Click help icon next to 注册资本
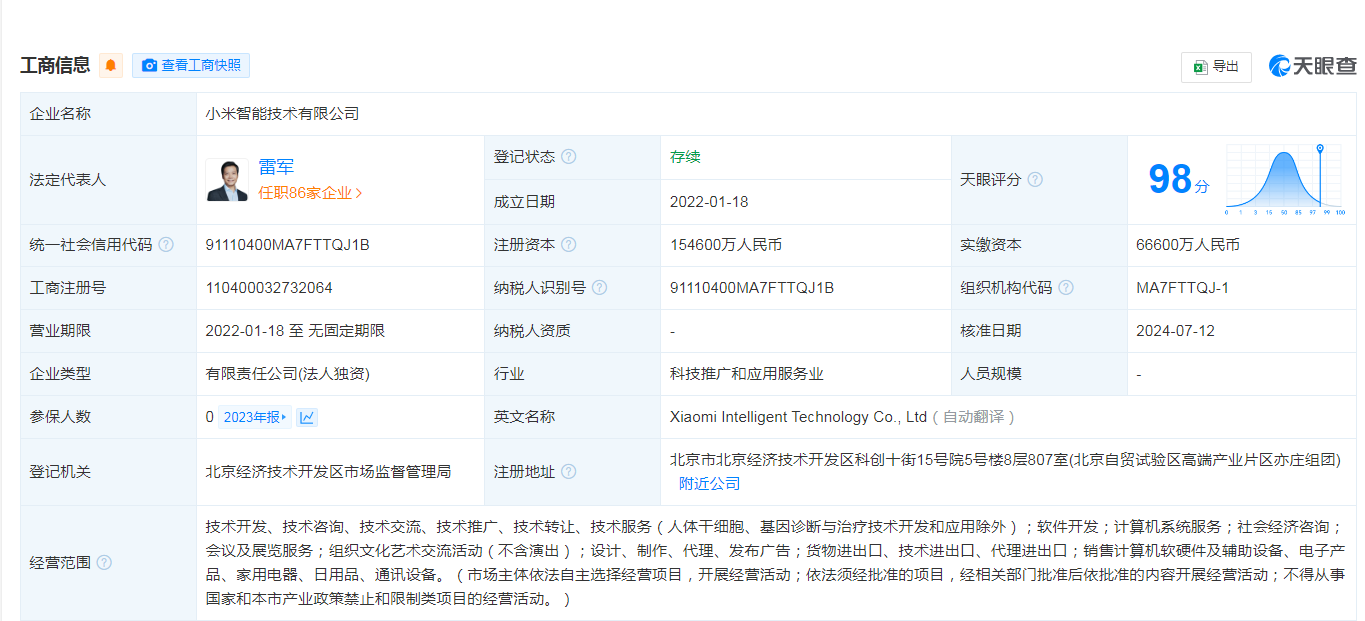This screenshot has height=621, width=1365. pos(568,245)
